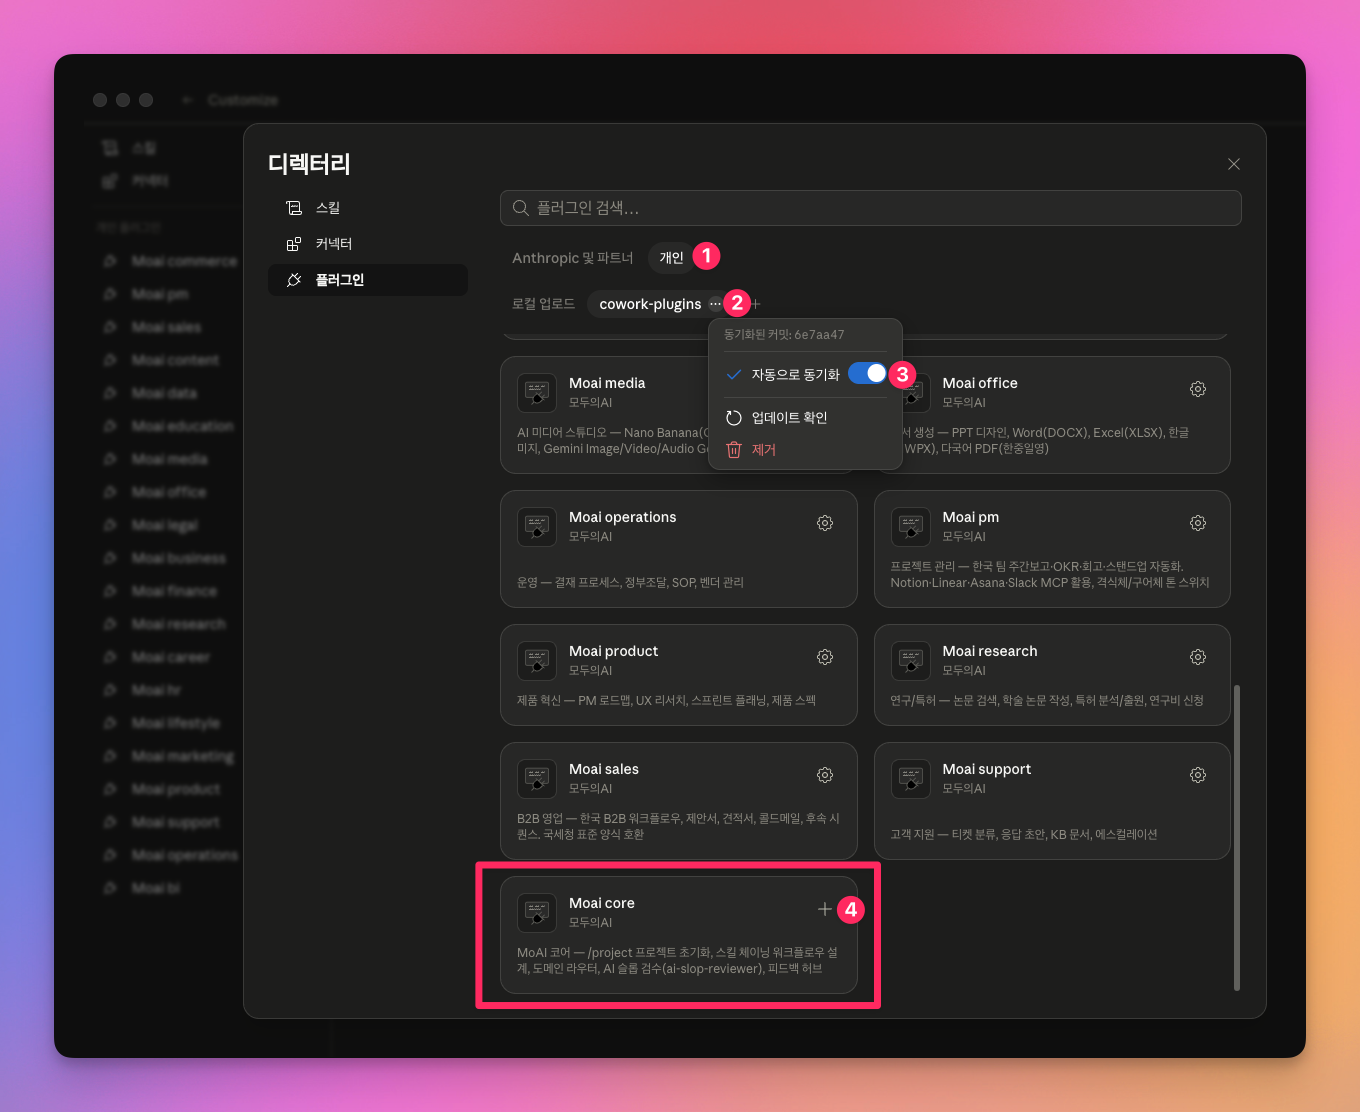Select the 플러그인 section

[x=368, y=280]
